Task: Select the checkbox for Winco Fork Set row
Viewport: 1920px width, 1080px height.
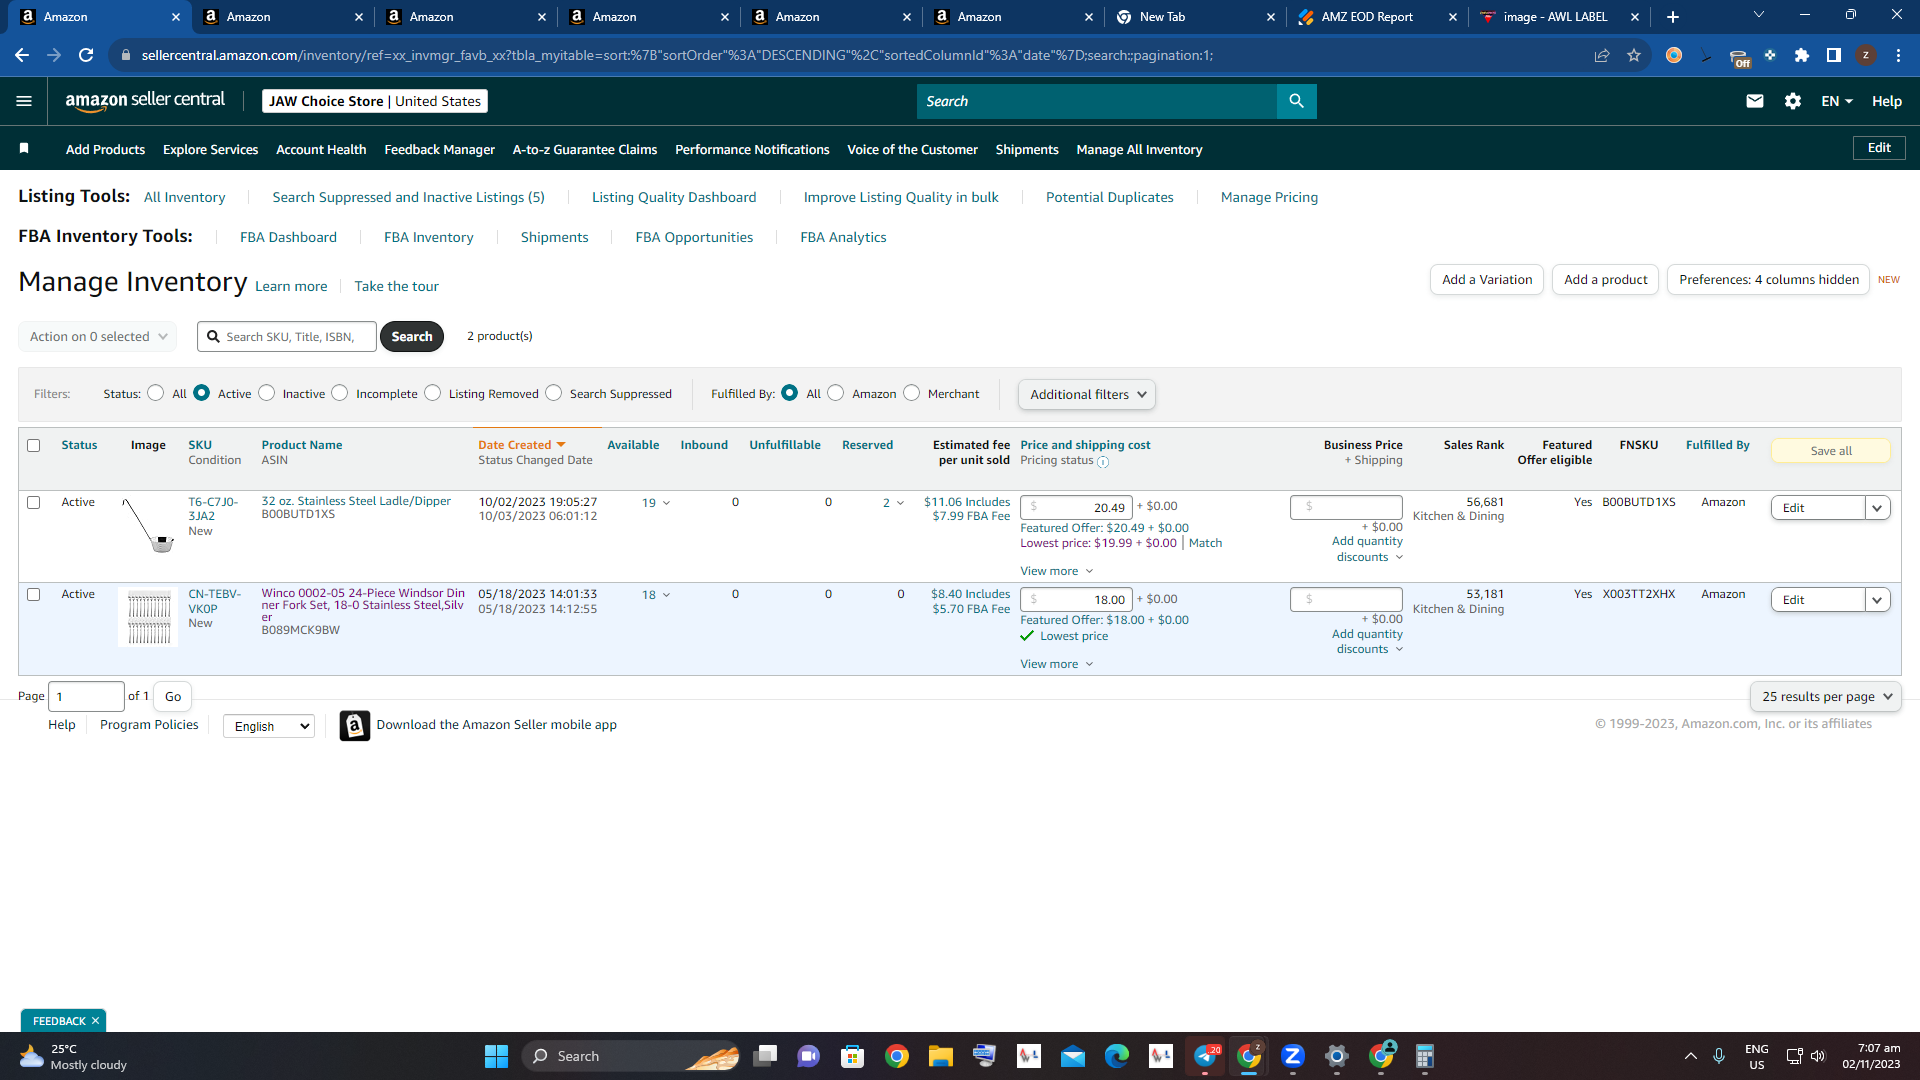Action: (34, 595)
